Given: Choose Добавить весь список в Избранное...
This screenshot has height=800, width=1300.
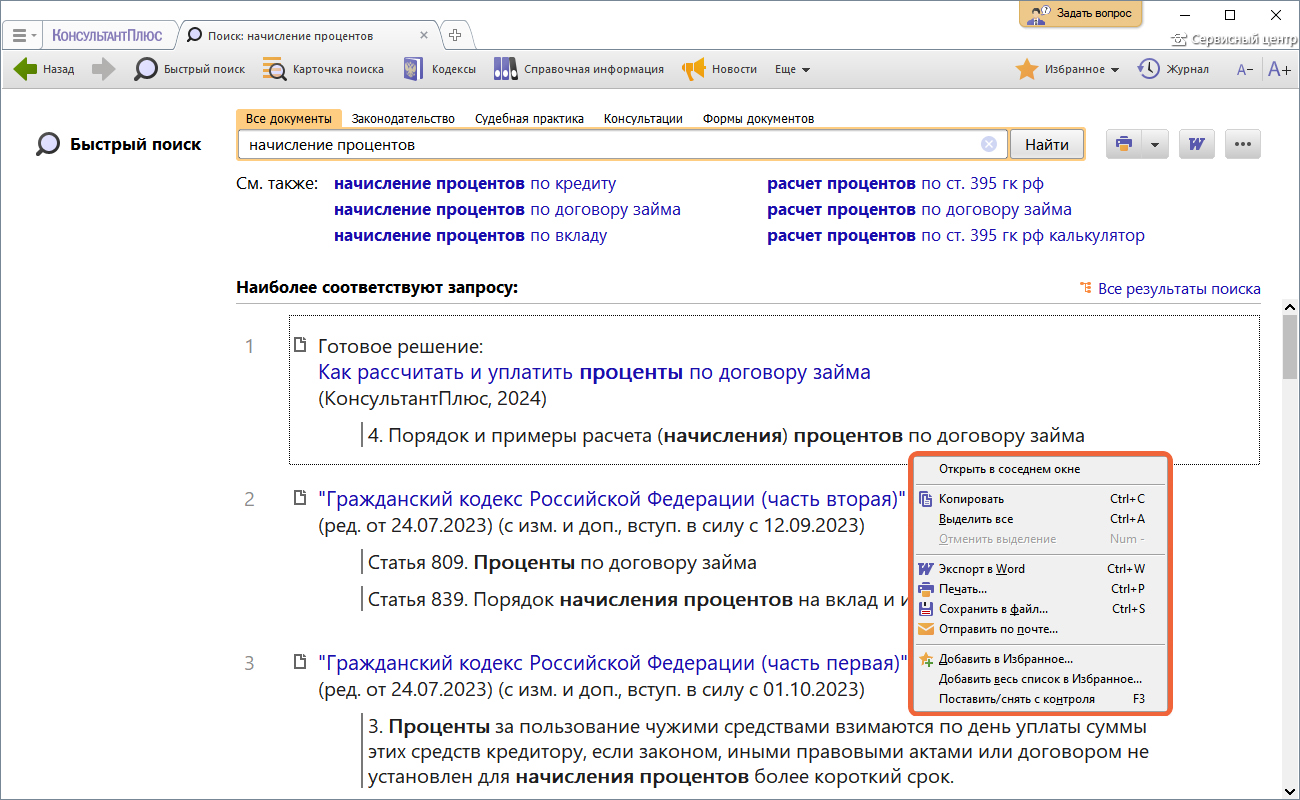Looking at the screenshot, I should (1040, 679).
